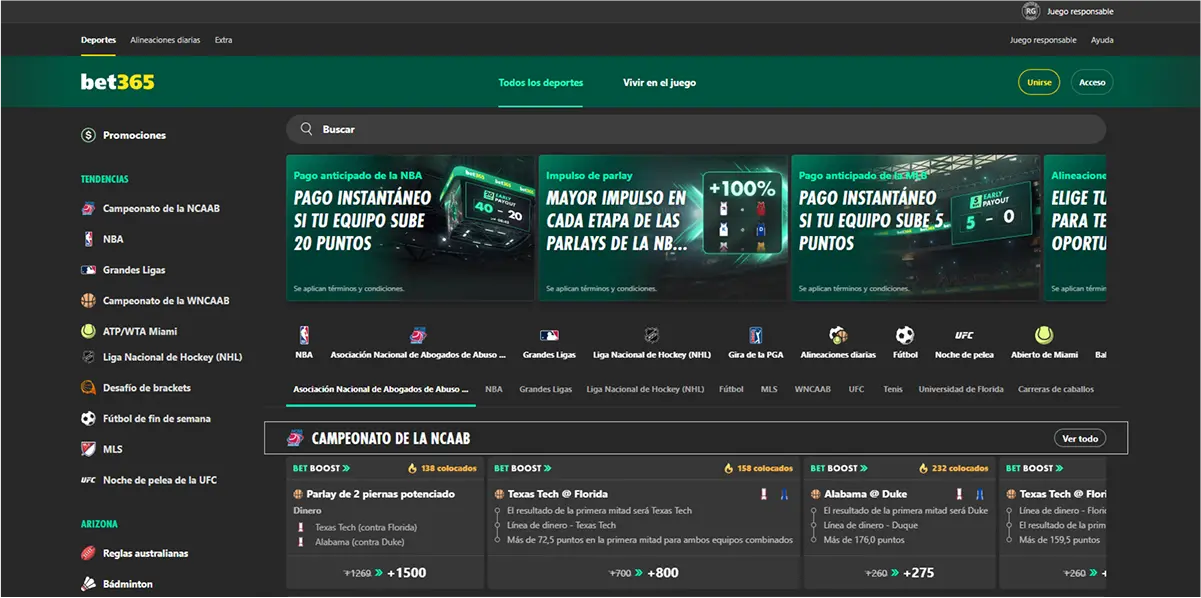Select the +1500 boosted parlay odds

(406, 573)
